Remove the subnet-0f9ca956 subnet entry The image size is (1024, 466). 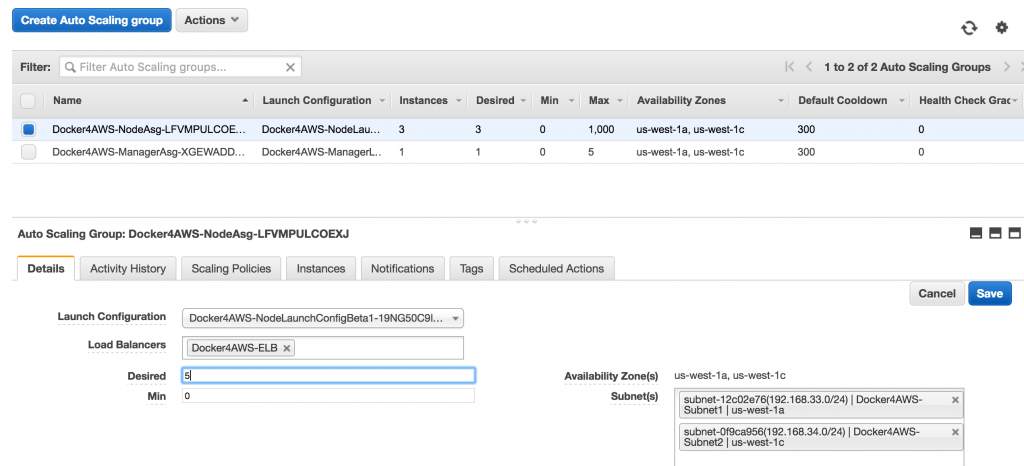coord(955,432)
